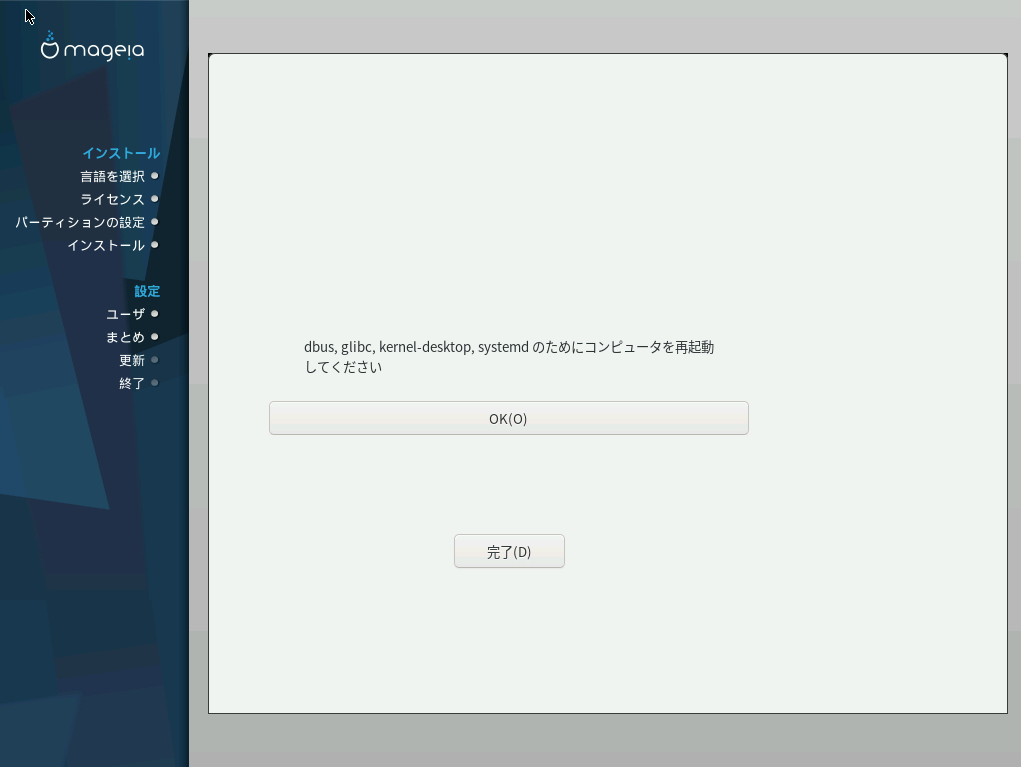Select the 言語を選択 step label
This screenshot has height=767, width=1021.
pos(112,176)
